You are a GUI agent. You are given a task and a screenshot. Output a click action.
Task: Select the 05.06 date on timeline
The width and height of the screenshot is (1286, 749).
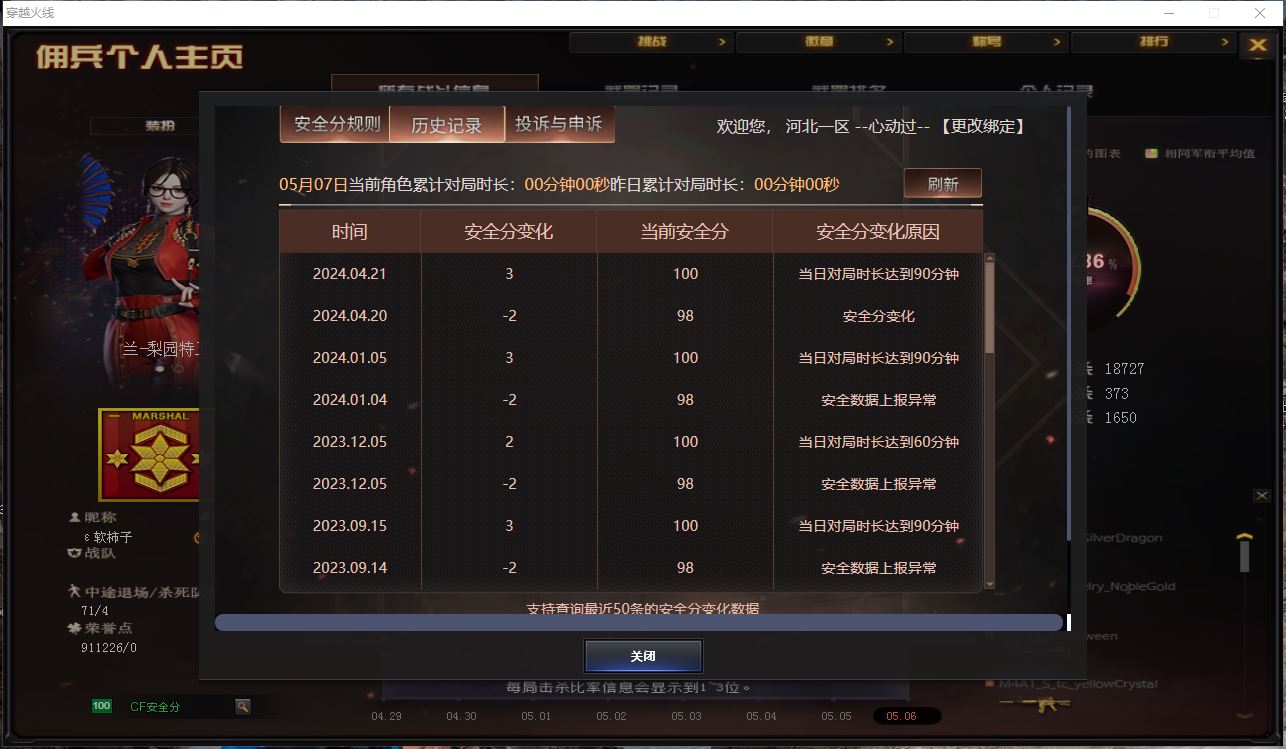[906, 716]
